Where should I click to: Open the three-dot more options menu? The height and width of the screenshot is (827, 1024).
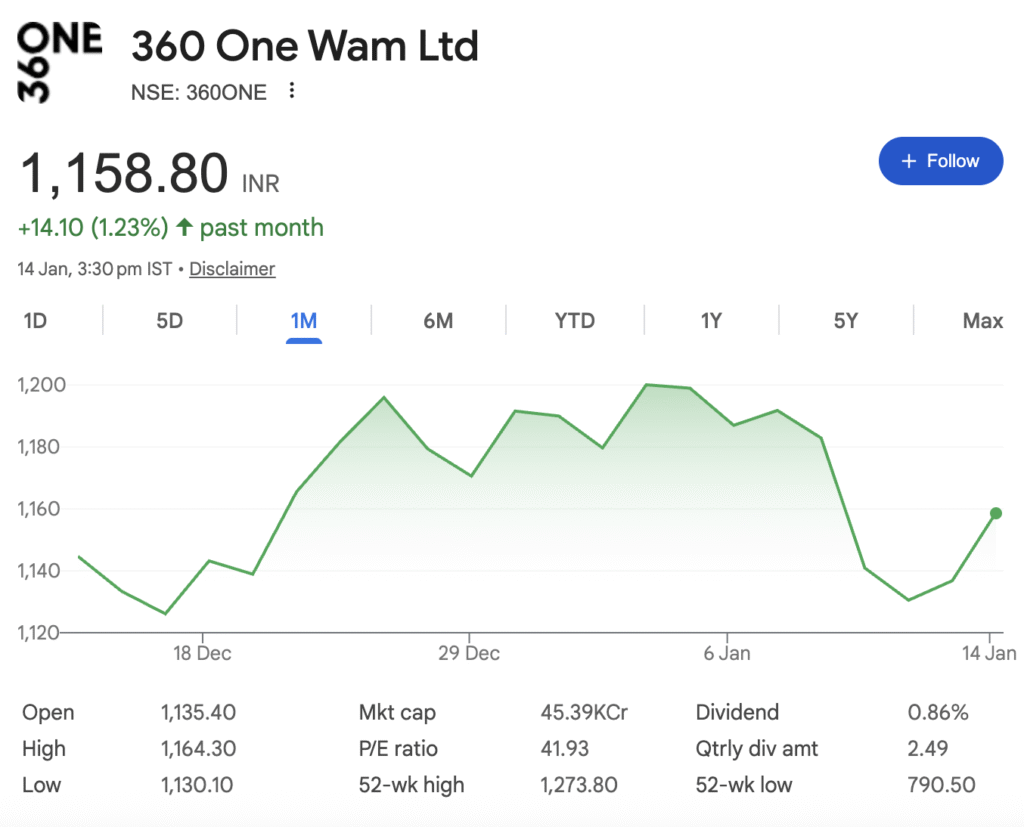[292, 92]
